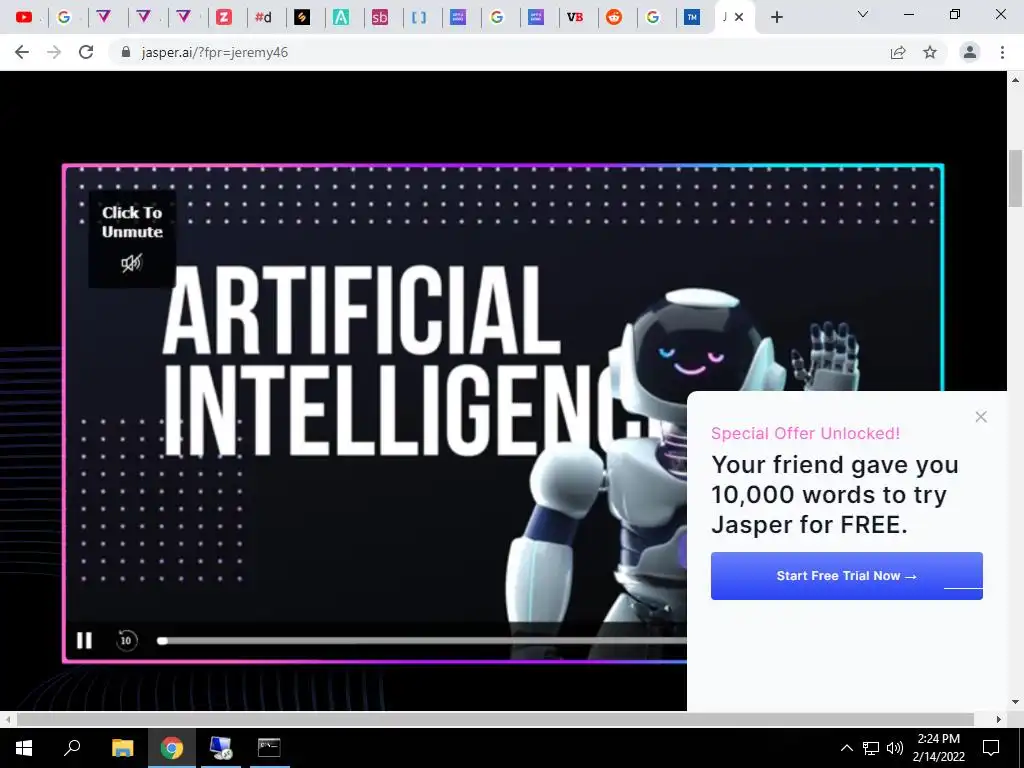The height and width of the screenshot is (768, 1024).
Task: Switch to the sb tab
Action: point(379,18)
